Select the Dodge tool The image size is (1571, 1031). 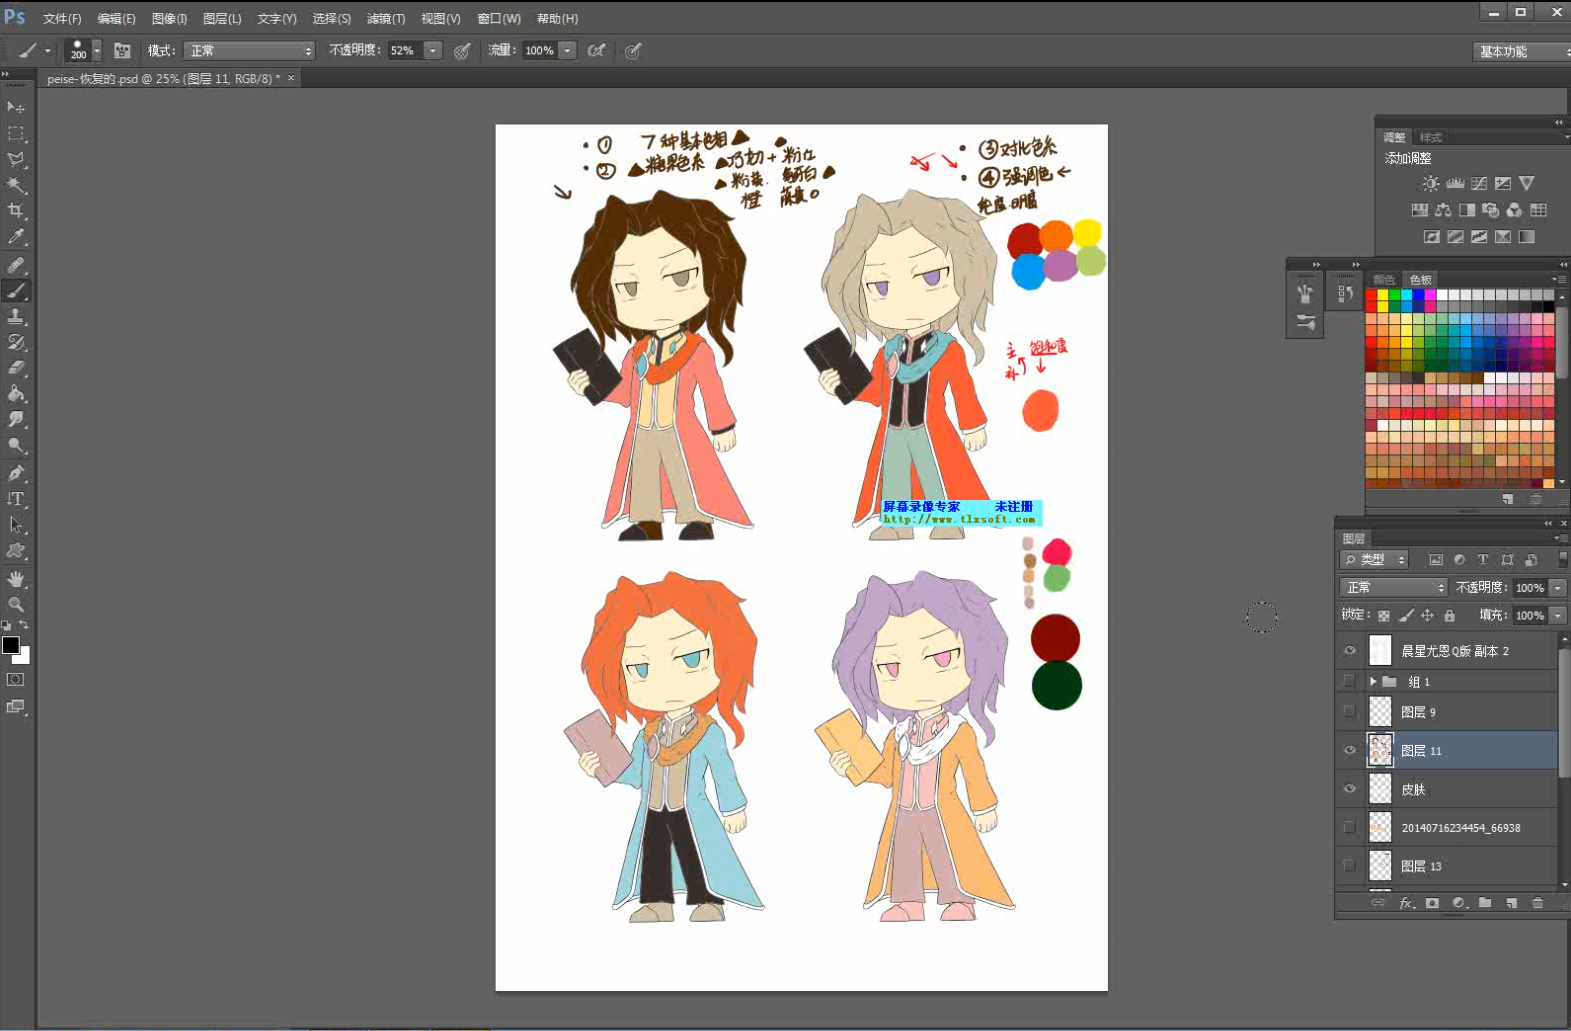16,446
